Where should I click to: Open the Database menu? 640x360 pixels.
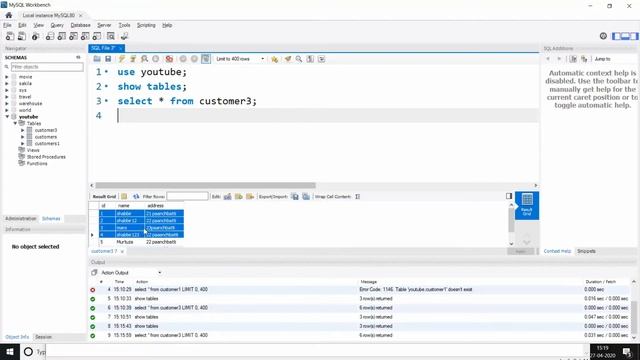click(80, 25)
